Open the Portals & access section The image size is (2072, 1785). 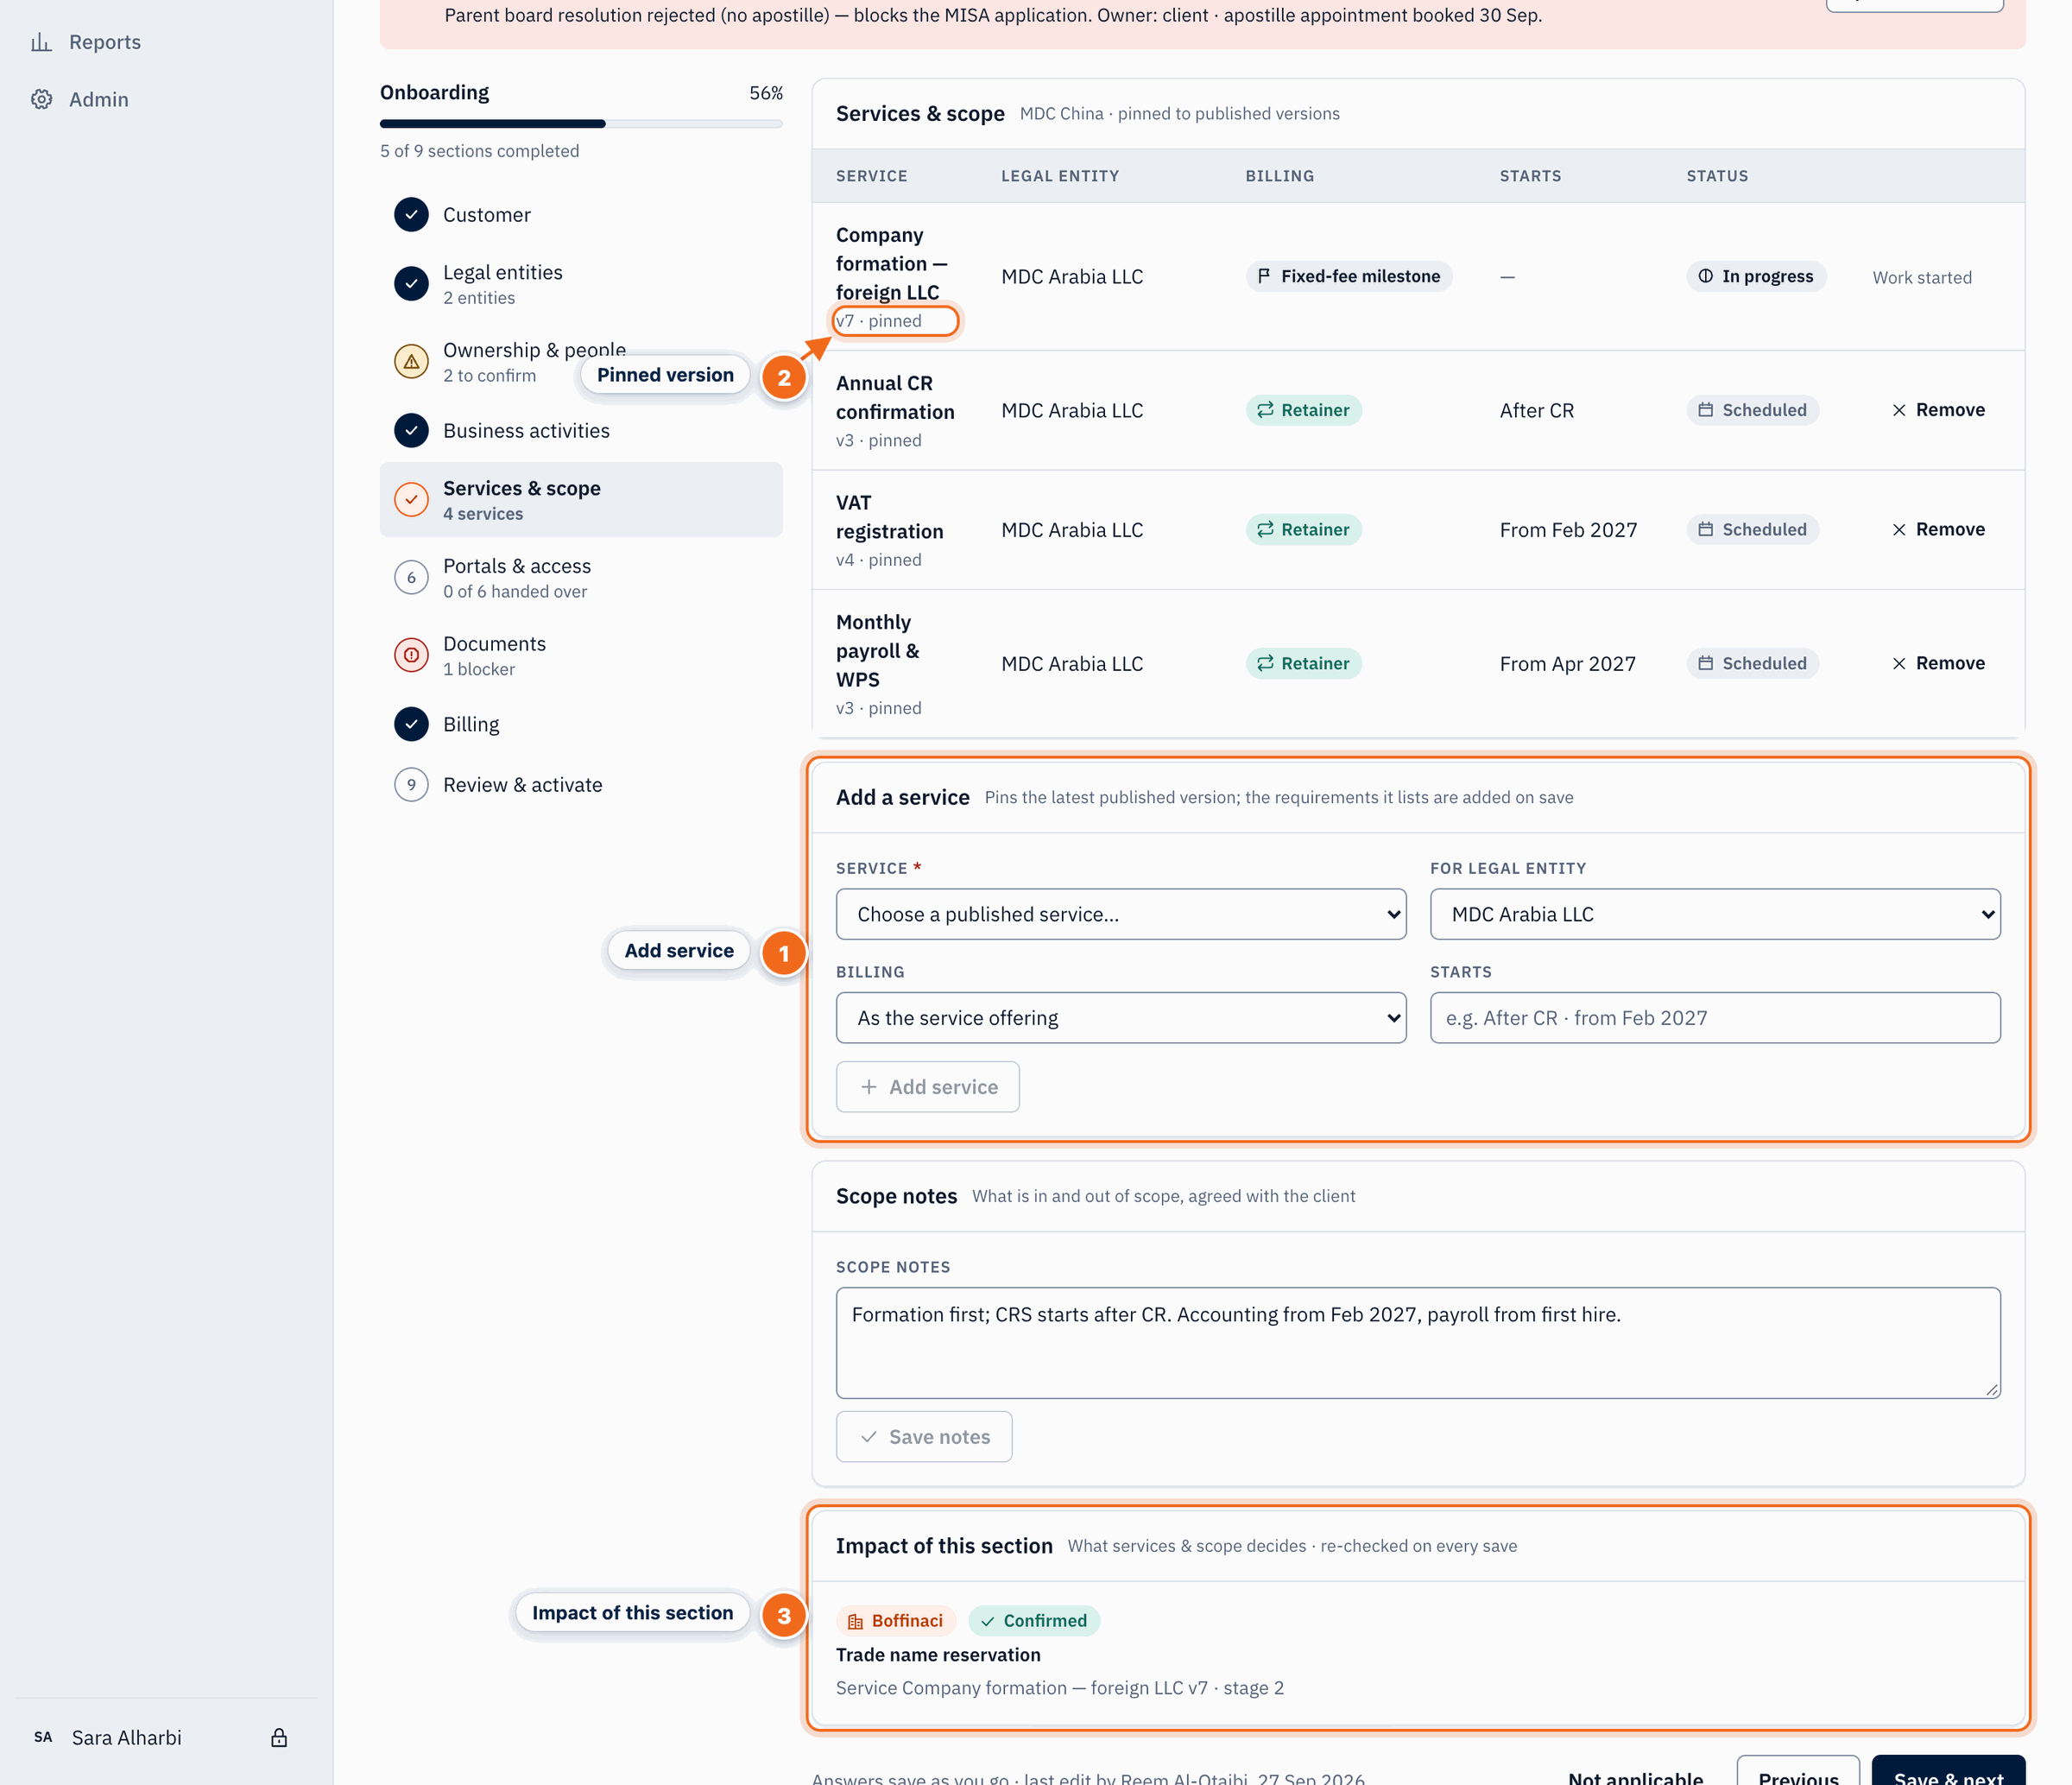click(581, 578)
